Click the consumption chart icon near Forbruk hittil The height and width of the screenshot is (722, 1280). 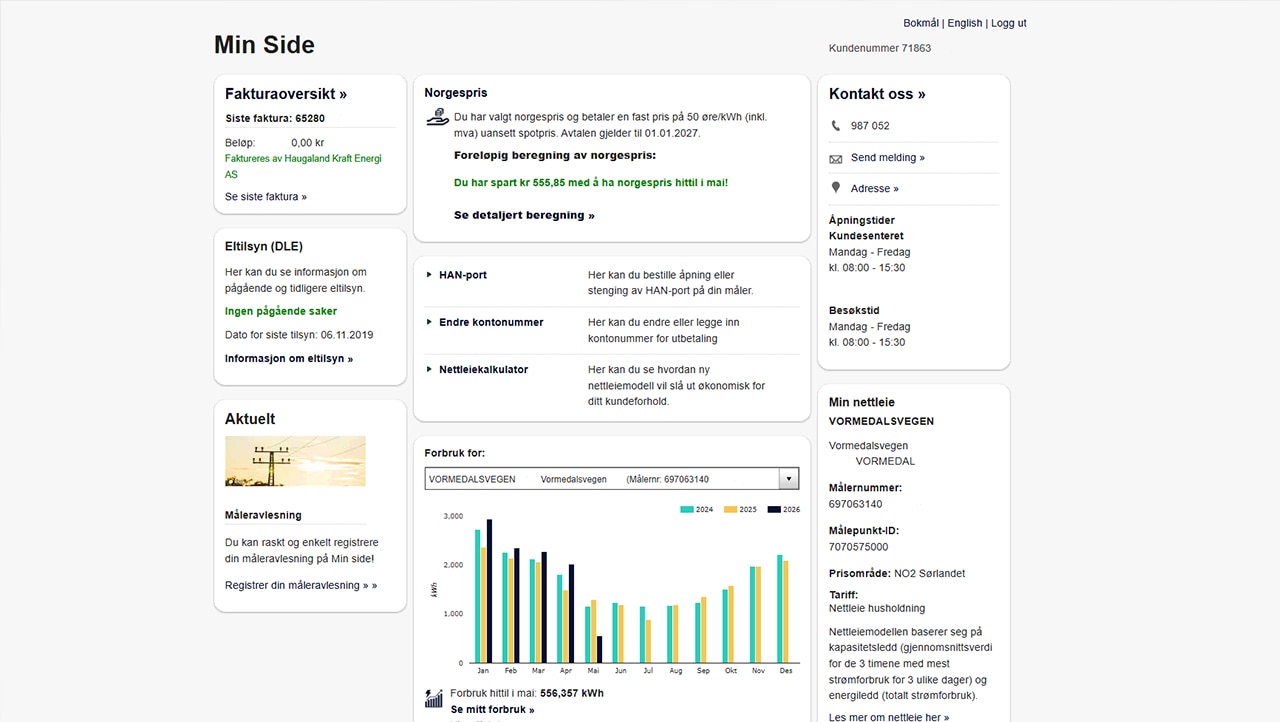pyautogui.click(x=434, y=698)
